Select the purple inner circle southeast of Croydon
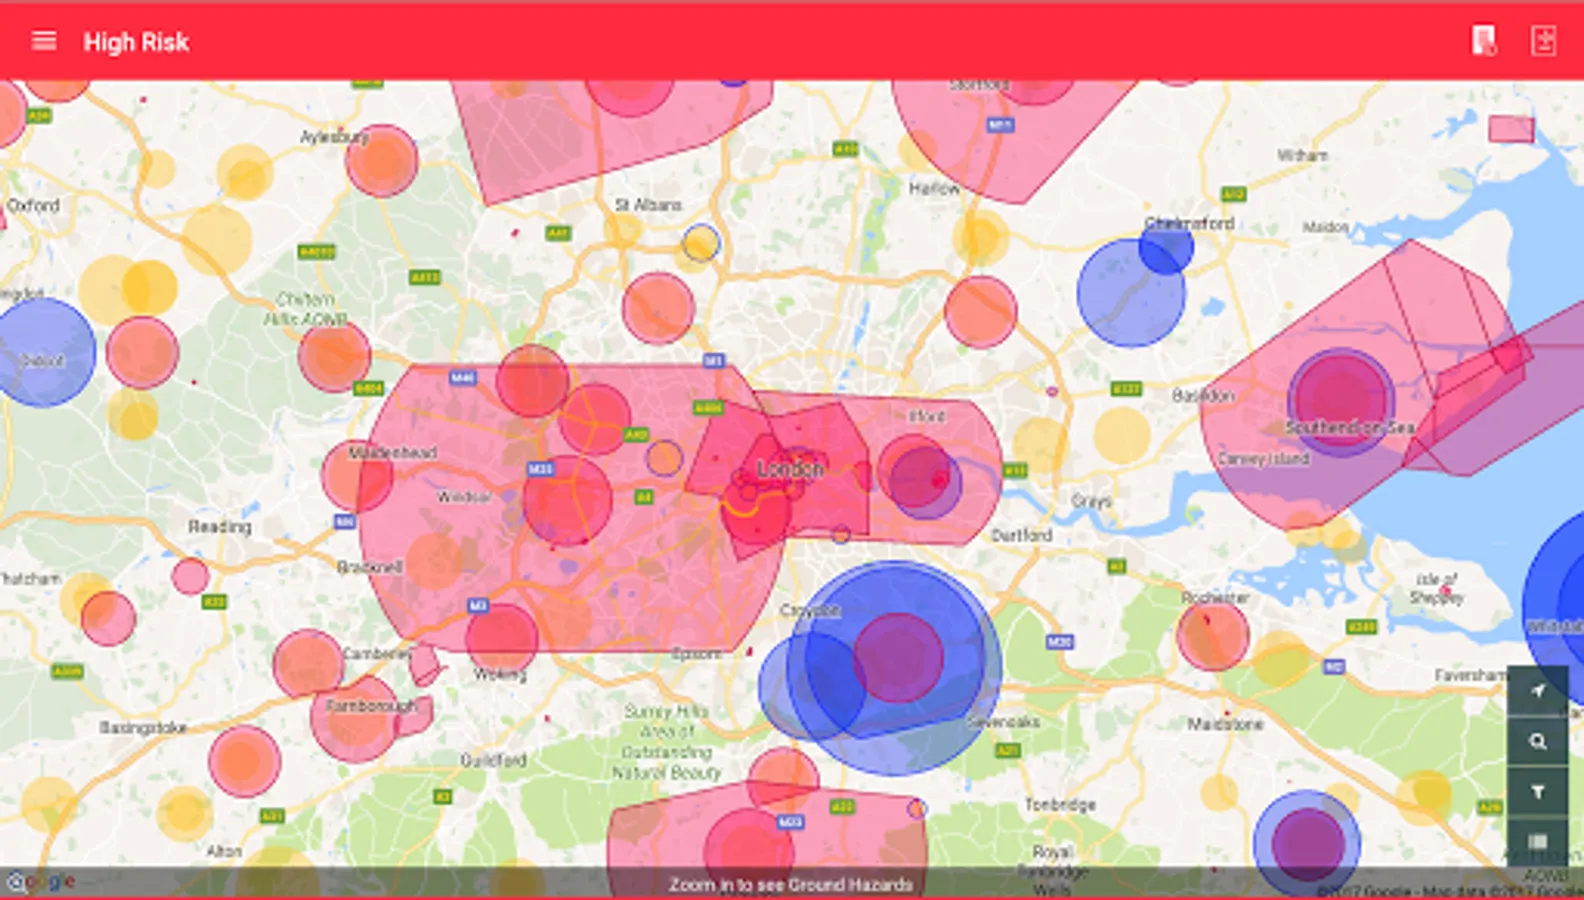This screenshot has height=900, width=1584. tap(898, 658)
